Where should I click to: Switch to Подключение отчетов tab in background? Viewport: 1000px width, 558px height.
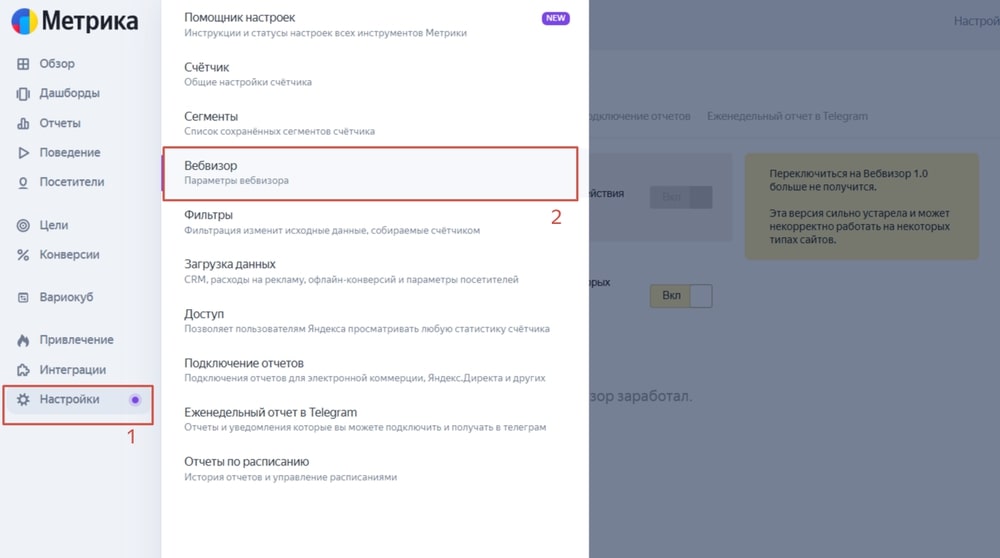[640, 116]
